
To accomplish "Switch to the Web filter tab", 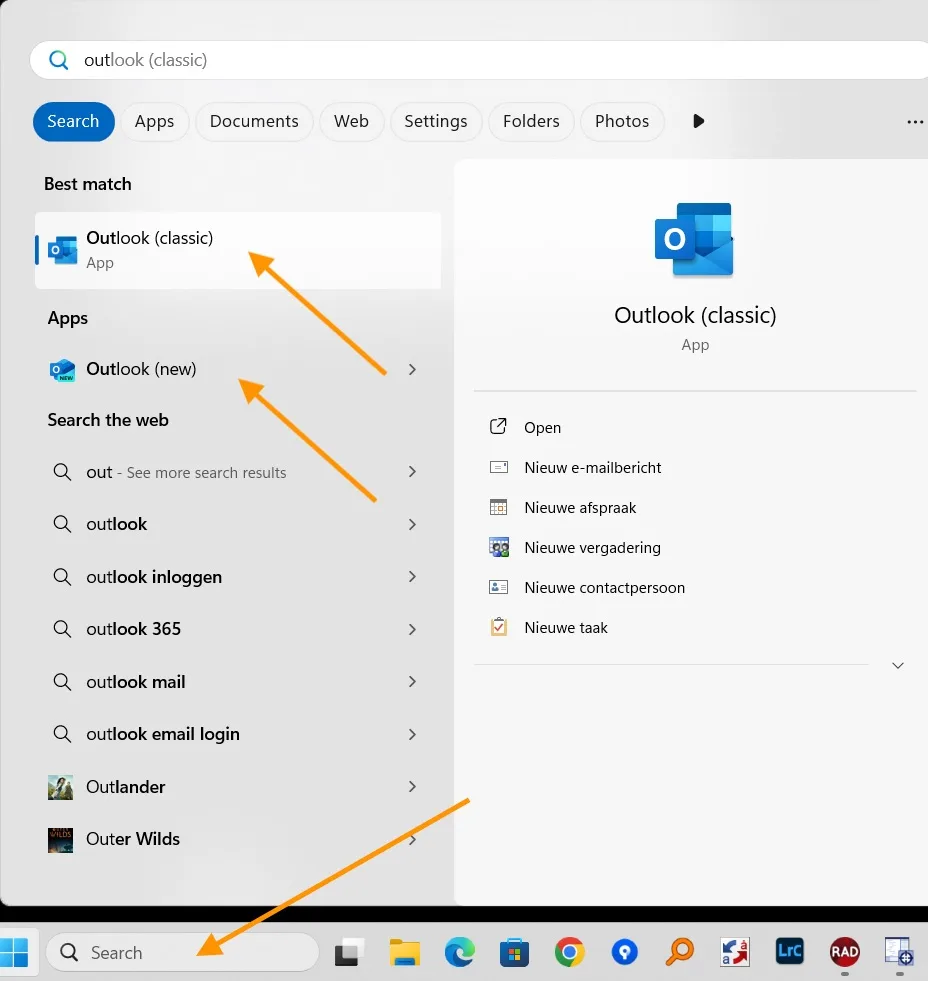I will click(x=351, y=121).
